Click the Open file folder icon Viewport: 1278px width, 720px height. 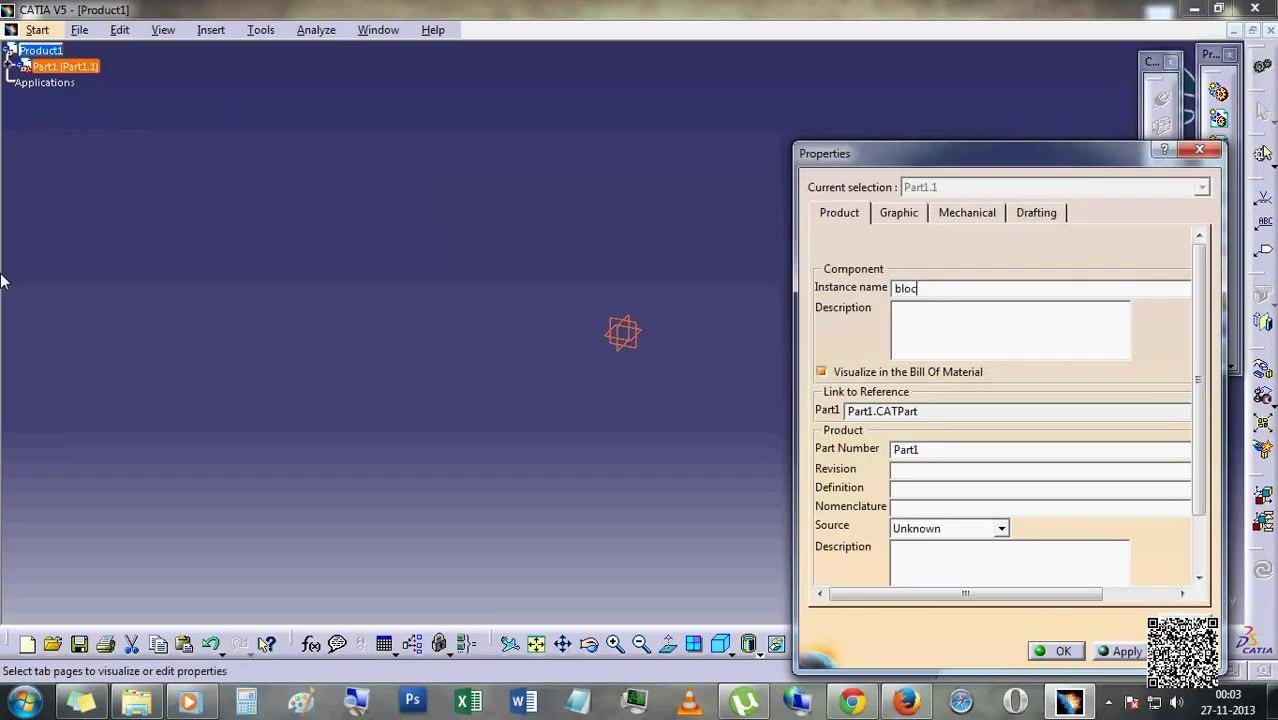pos(53,645)
